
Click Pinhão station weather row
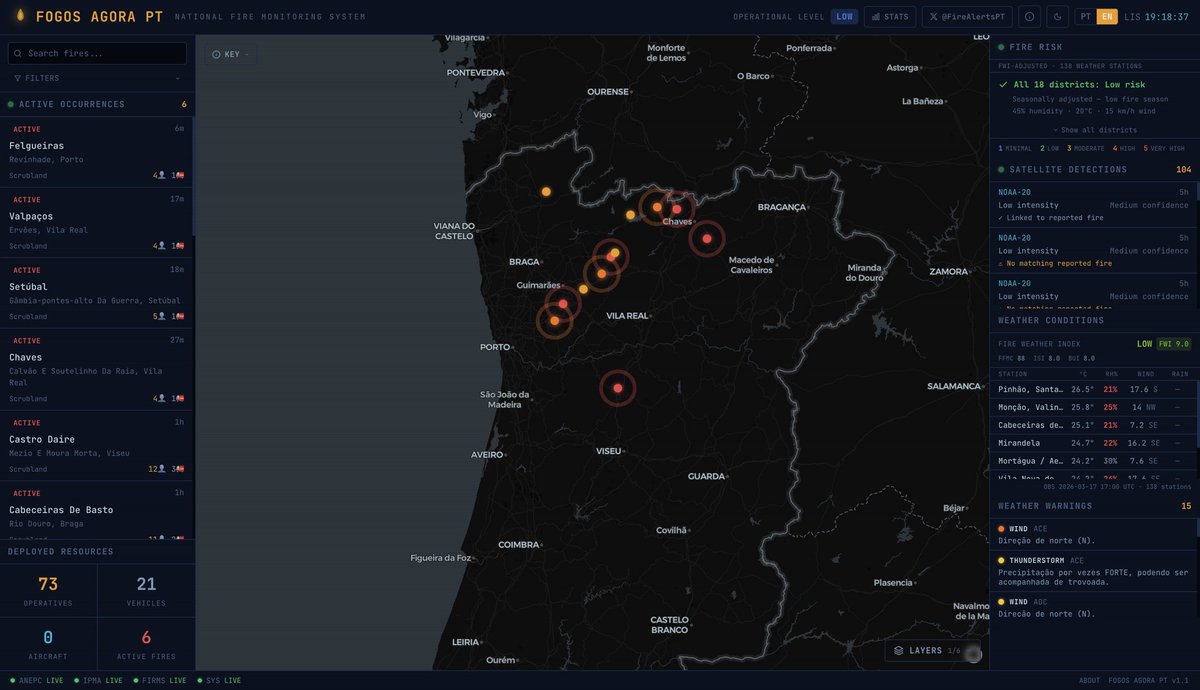click(x=1094, y=389)
